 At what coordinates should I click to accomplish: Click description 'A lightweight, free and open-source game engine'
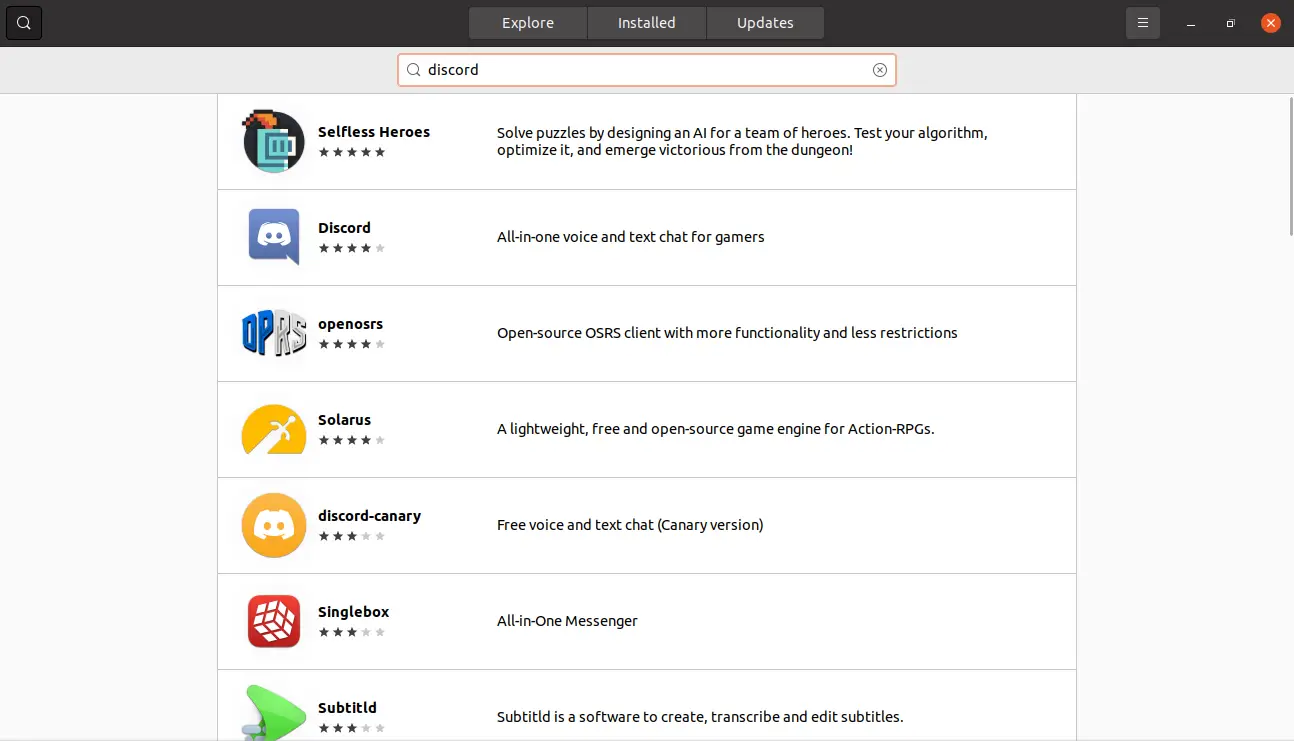(715, 429)
